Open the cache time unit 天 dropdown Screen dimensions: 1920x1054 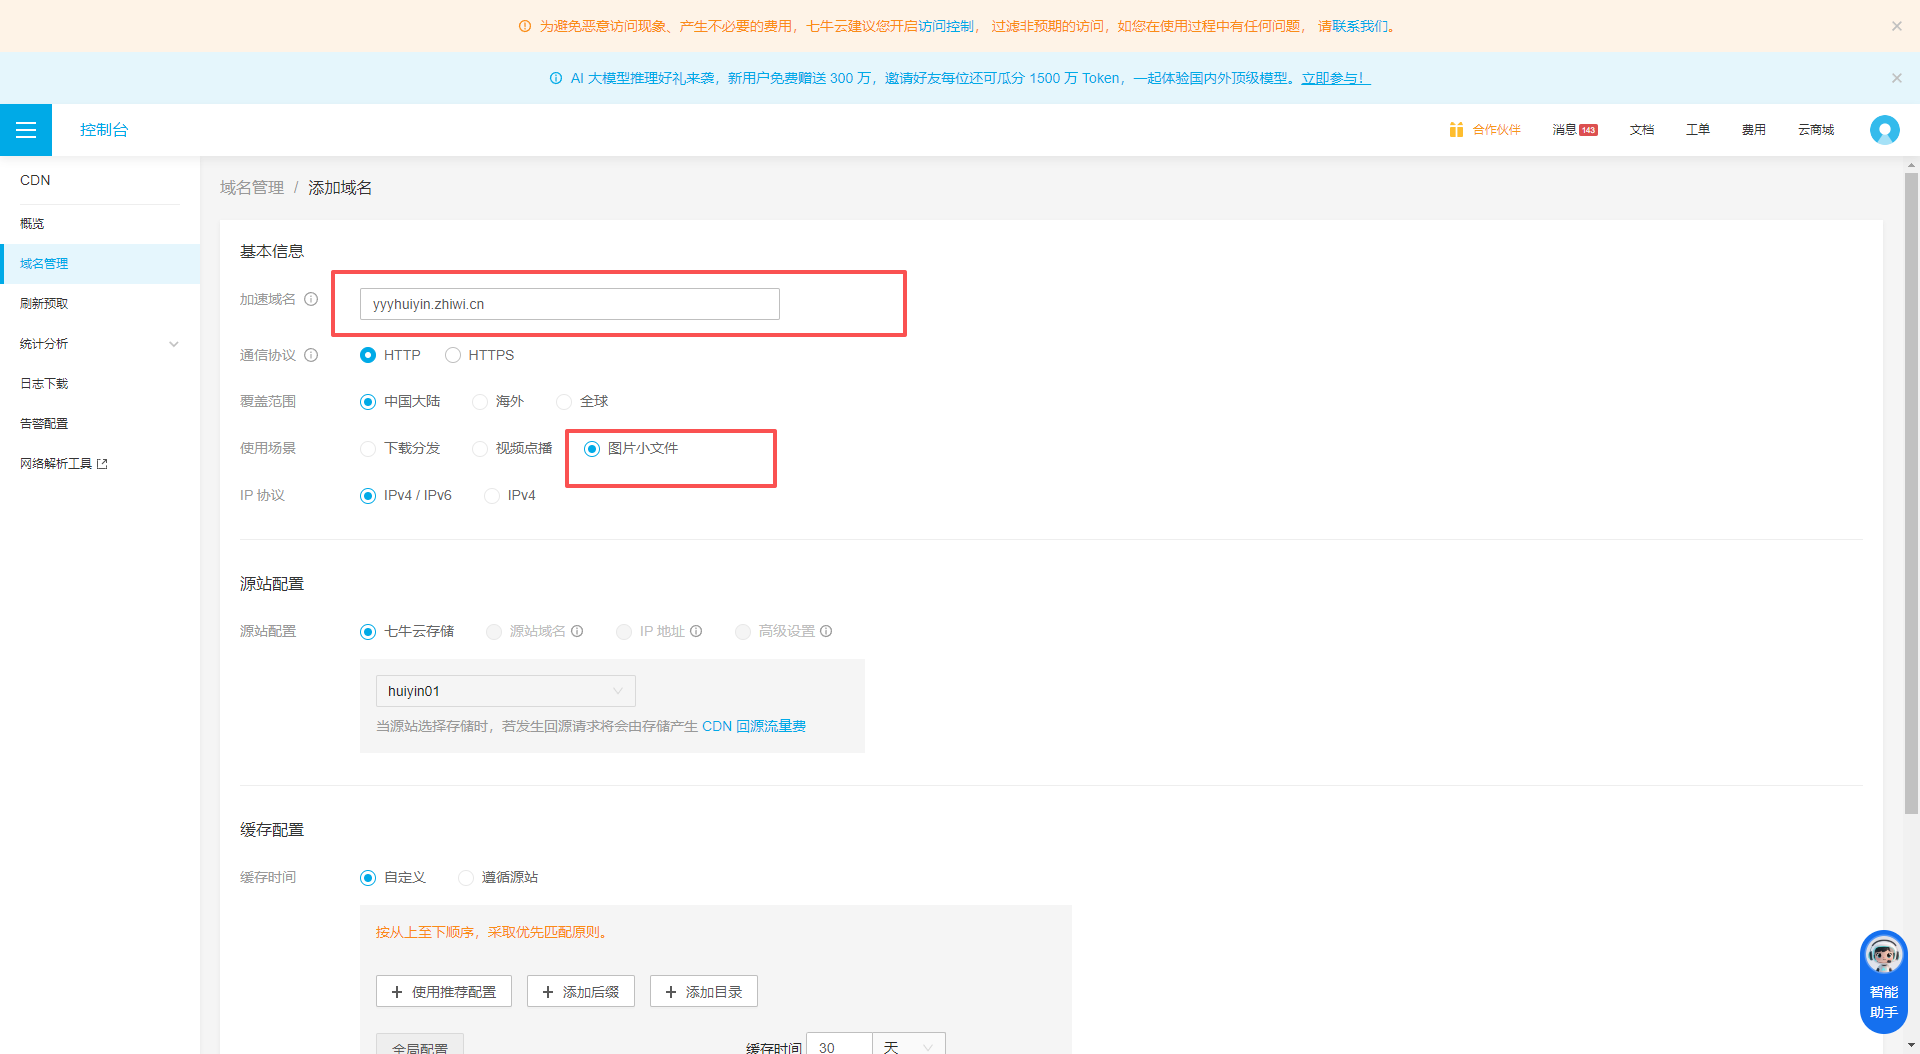(908, 1046)
